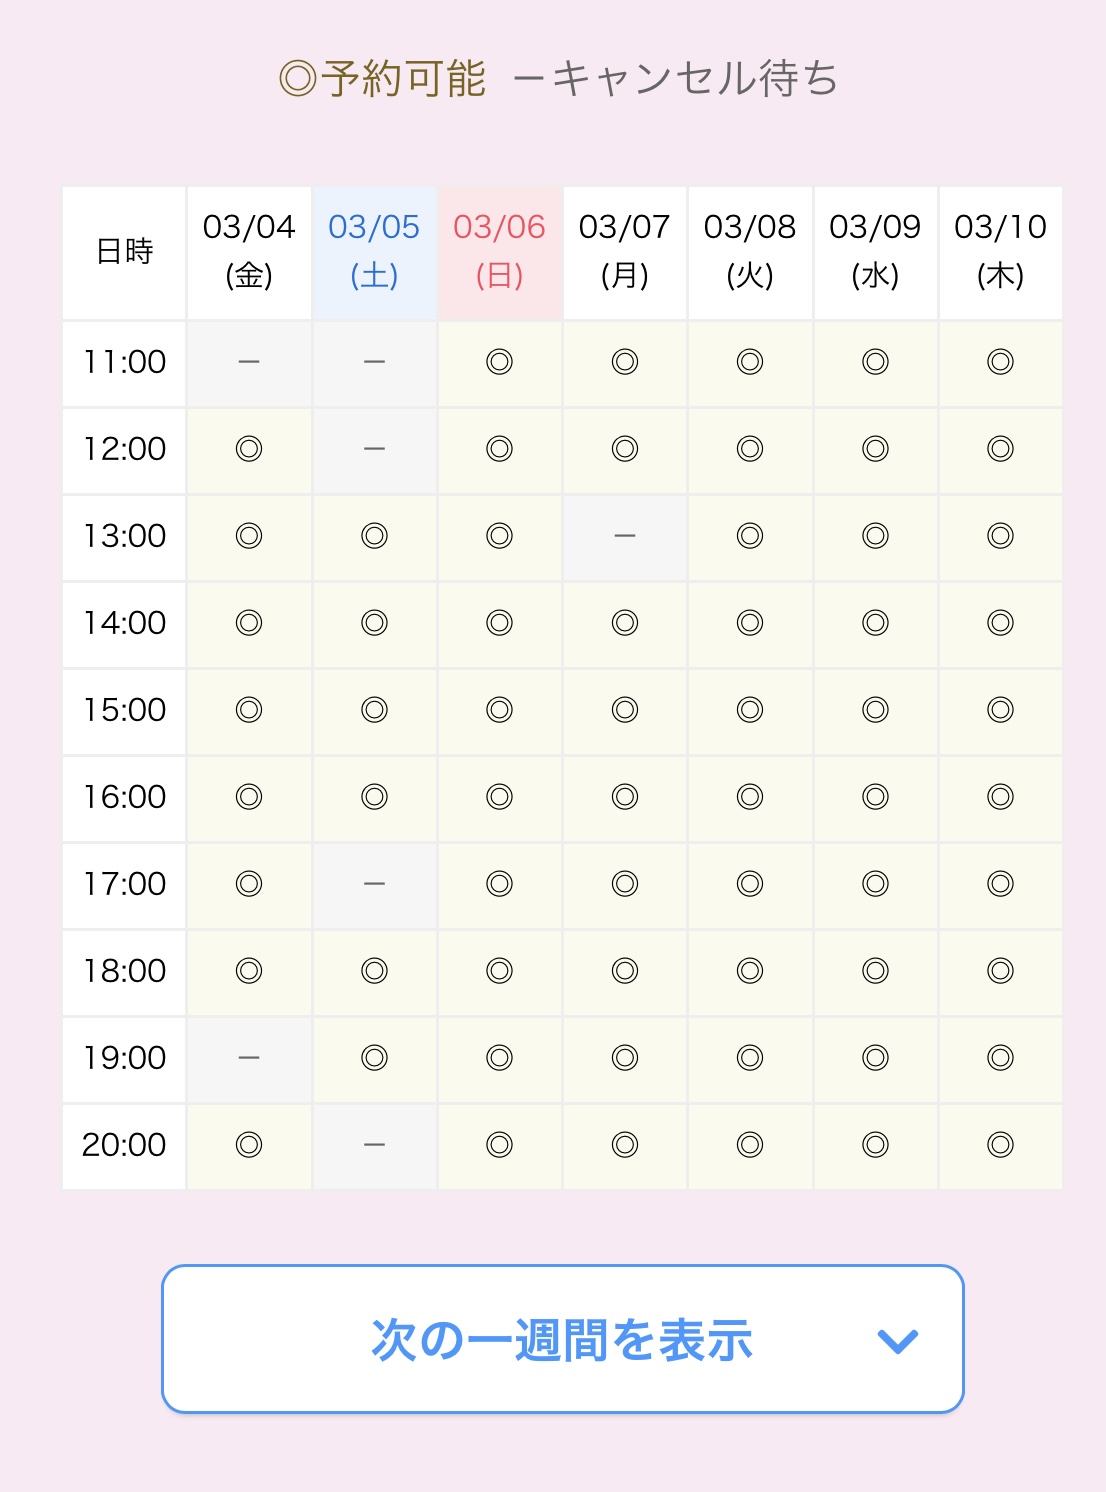This screenshot has height=1492, width=1106.
Task: Book the 03/10 17:00 slot
Action: tap(1000, 884)
